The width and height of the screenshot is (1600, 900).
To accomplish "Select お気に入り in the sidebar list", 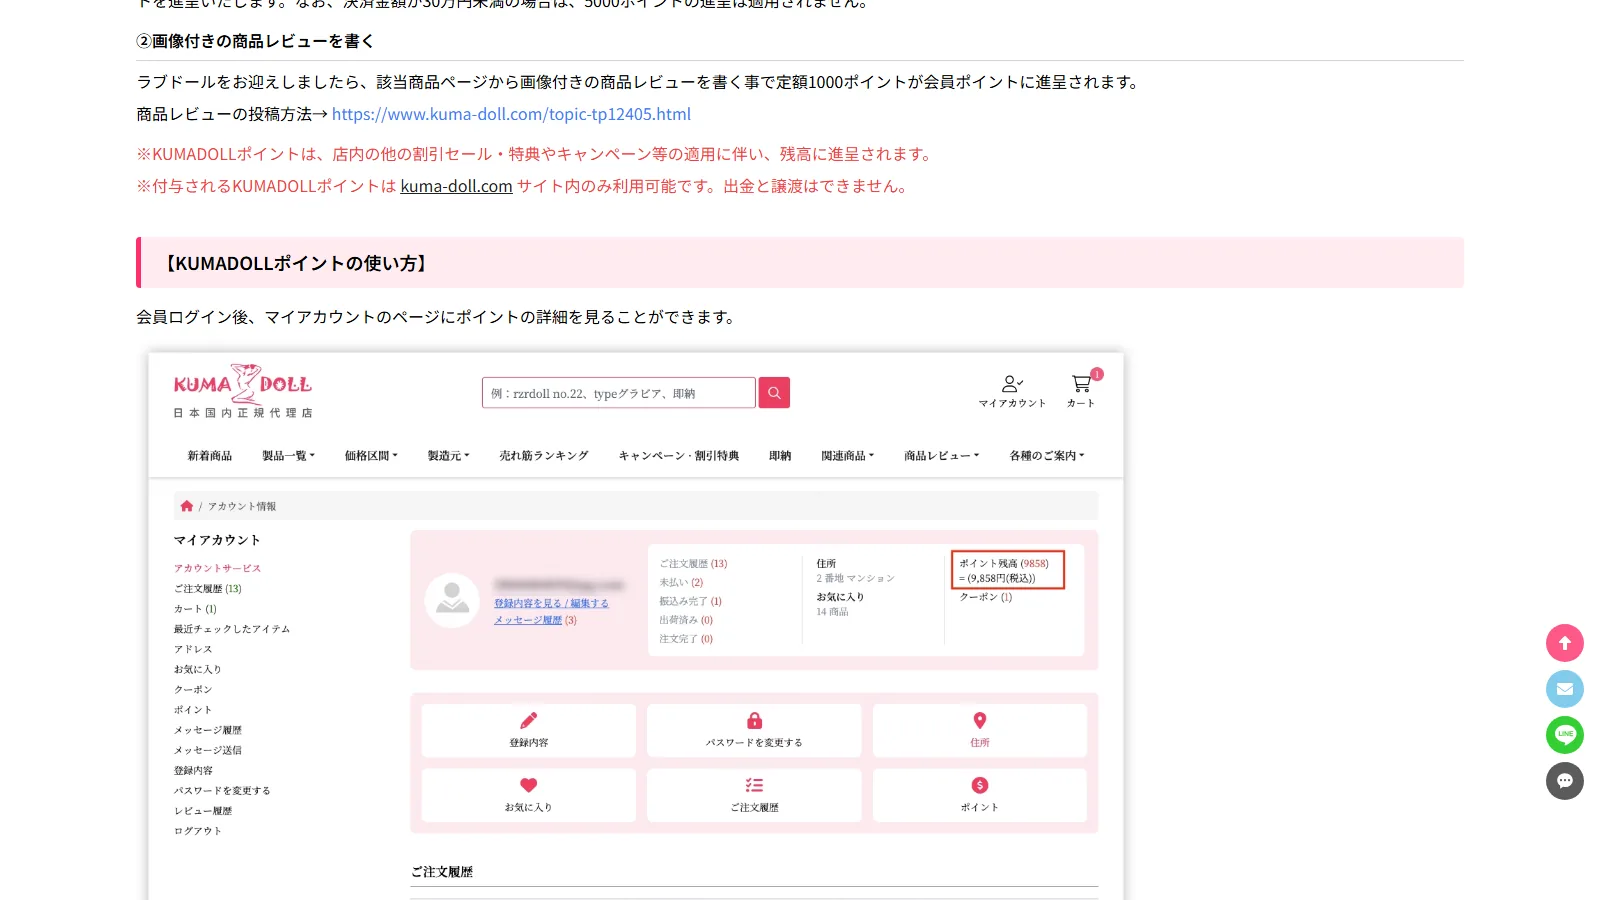I will 198,669.
